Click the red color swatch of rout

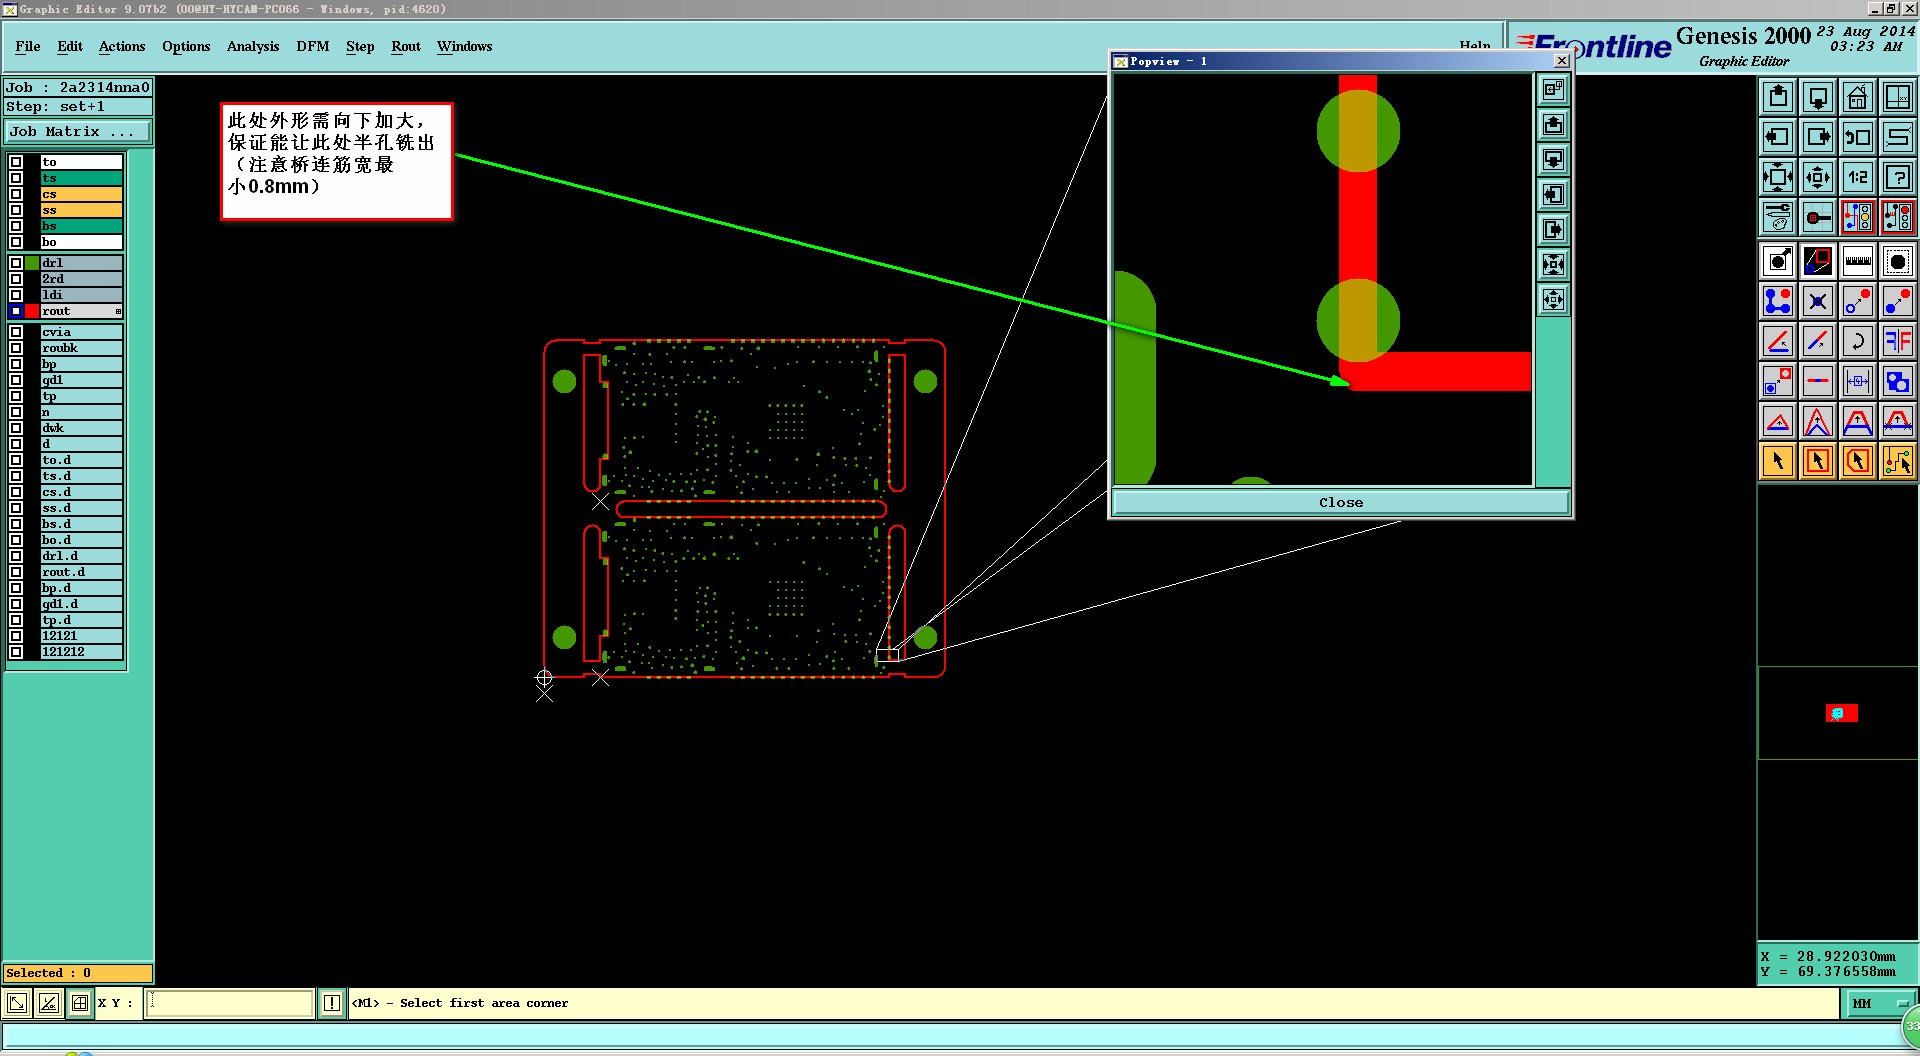(32, 311)
